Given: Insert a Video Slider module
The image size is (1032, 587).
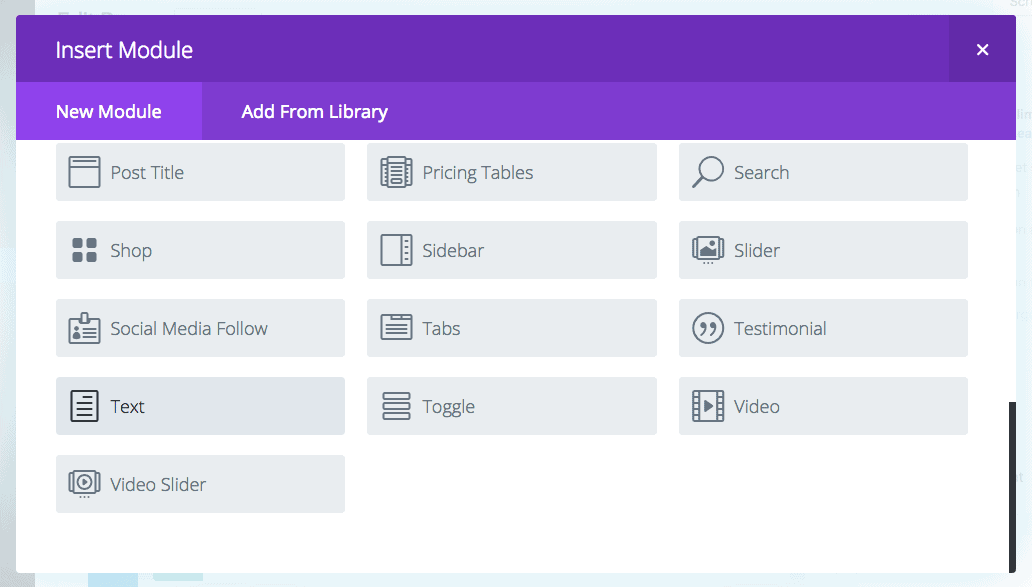Looking at the screenshot, I should coord(200,484).
